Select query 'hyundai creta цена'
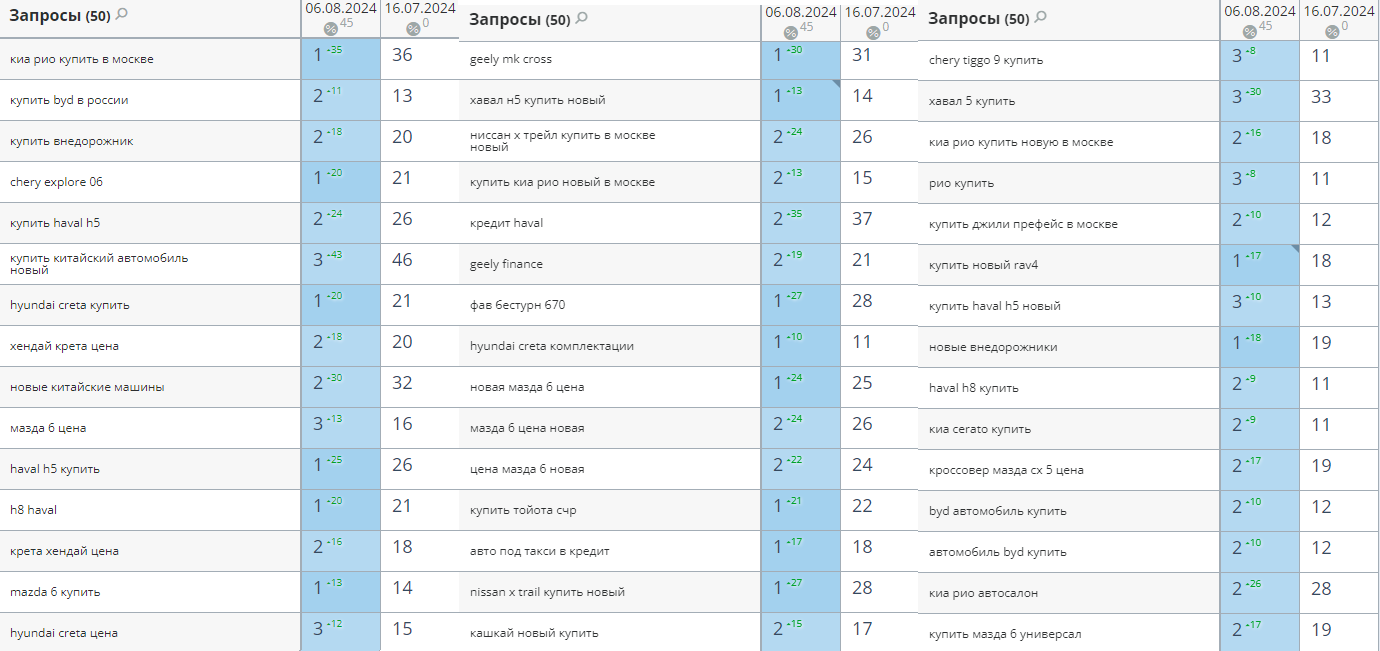The image size is (1380, 651). [64, 633]
